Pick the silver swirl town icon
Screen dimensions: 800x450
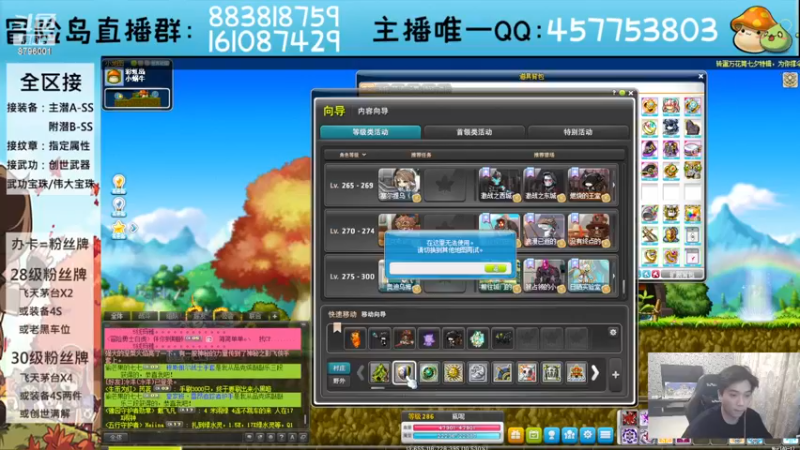point(478,373)
